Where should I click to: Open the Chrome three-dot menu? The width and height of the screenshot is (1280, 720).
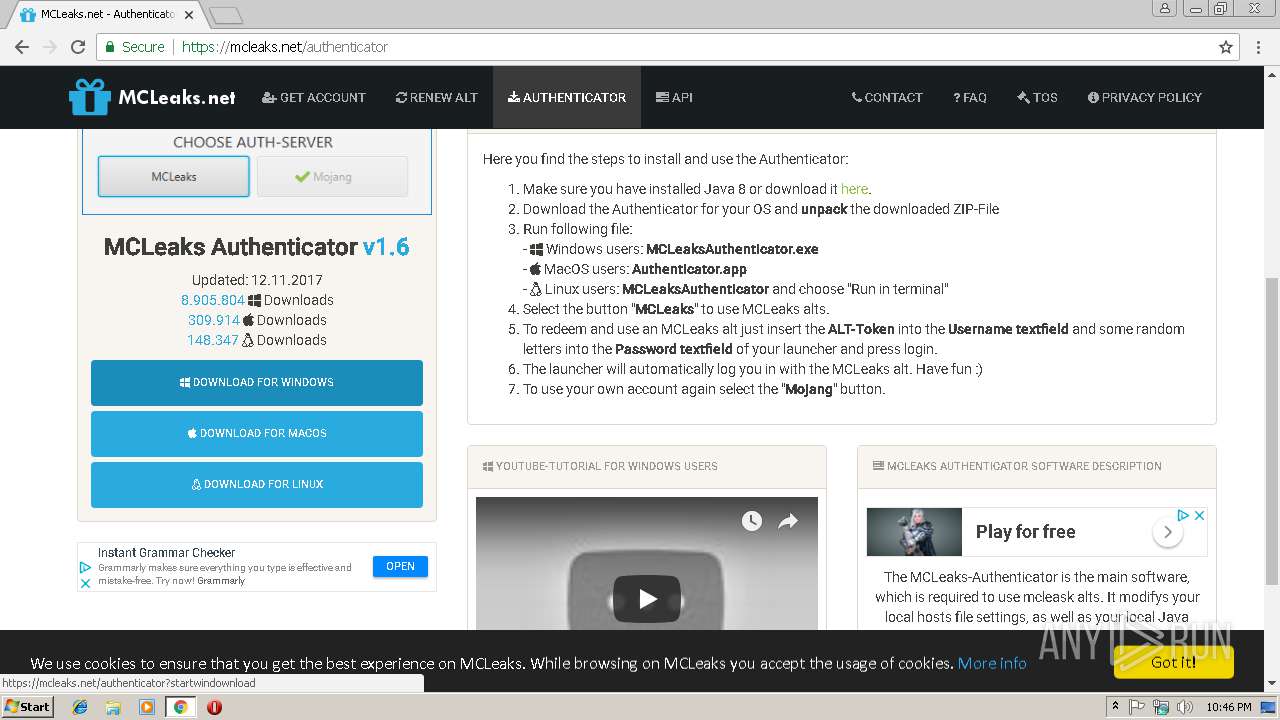[1257, 47]
